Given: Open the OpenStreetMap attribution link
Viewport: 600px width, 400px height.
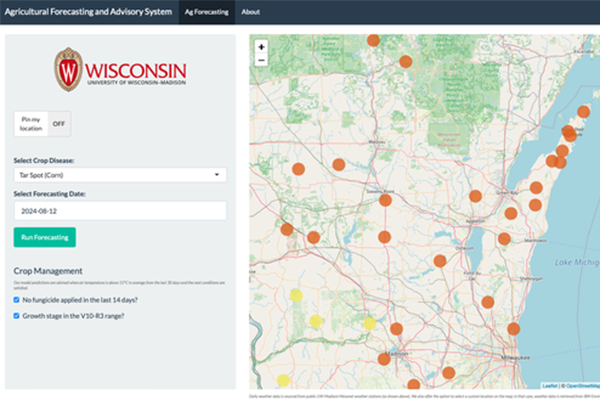Looking at the screenshot, I should pyautogui.click(x=582, y=385).
